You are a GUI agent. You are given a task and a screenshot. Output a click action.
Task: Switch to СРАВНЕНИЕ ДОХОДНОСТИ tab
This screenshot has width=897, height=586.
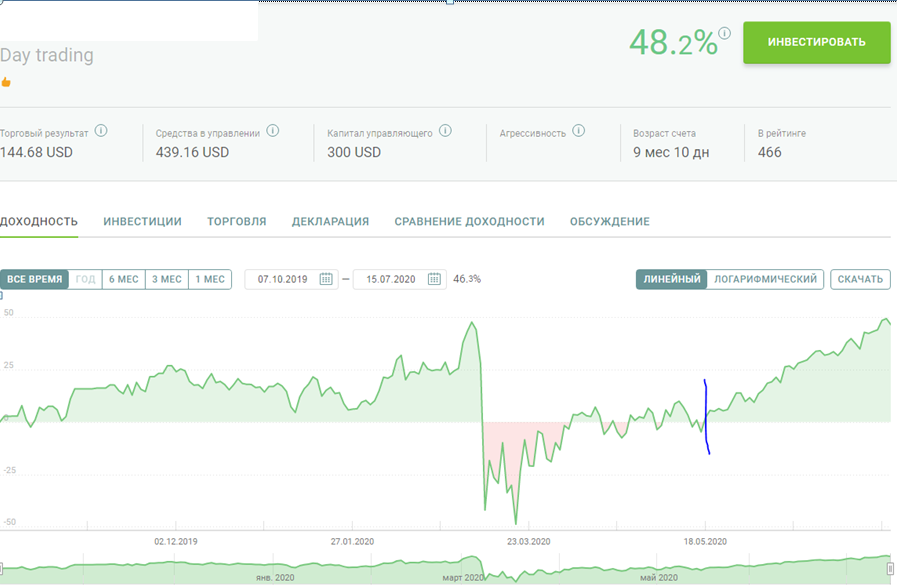click(x=469, y=221)
